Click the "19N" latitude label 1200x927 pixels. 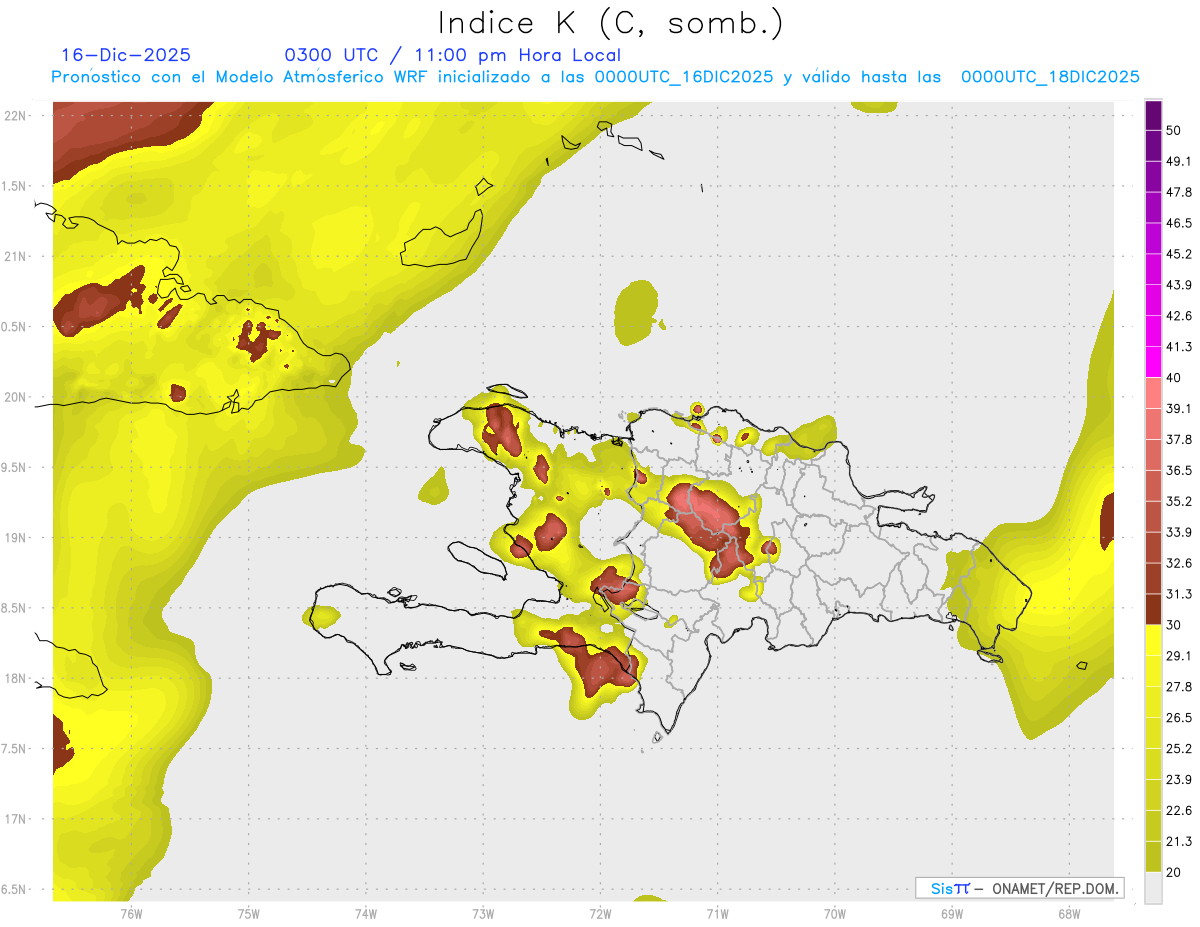pyautogui.click(x=15, y=537)
